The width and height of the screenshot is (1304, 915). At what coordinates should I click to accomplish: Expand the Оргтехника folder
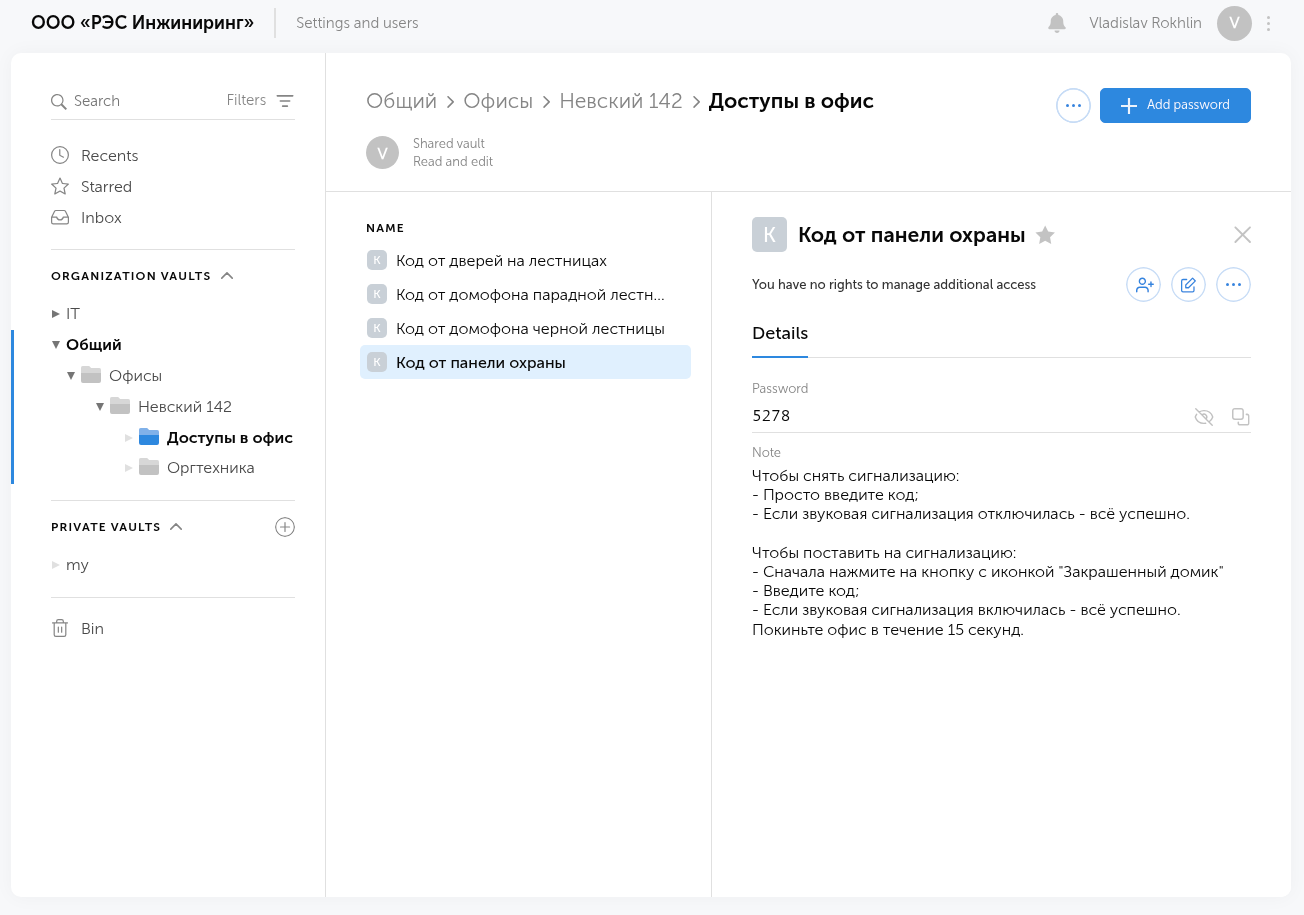129,468
